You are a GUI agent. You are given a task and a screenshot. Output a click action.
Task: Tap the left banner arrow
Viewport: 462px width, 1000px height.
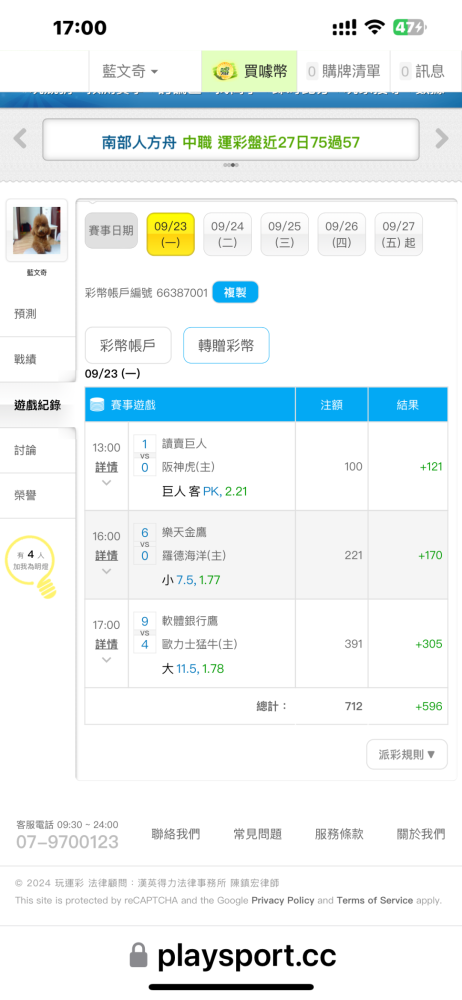20,138
